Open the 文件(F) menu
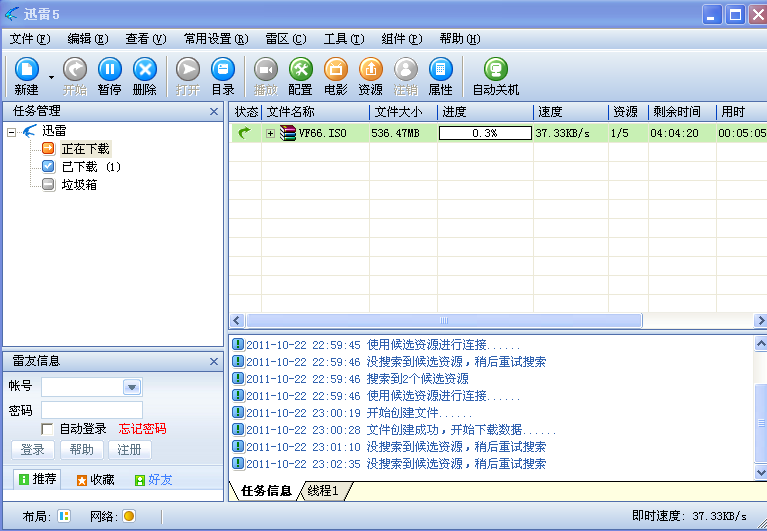767x531 pixels. [x=30, y=39]
